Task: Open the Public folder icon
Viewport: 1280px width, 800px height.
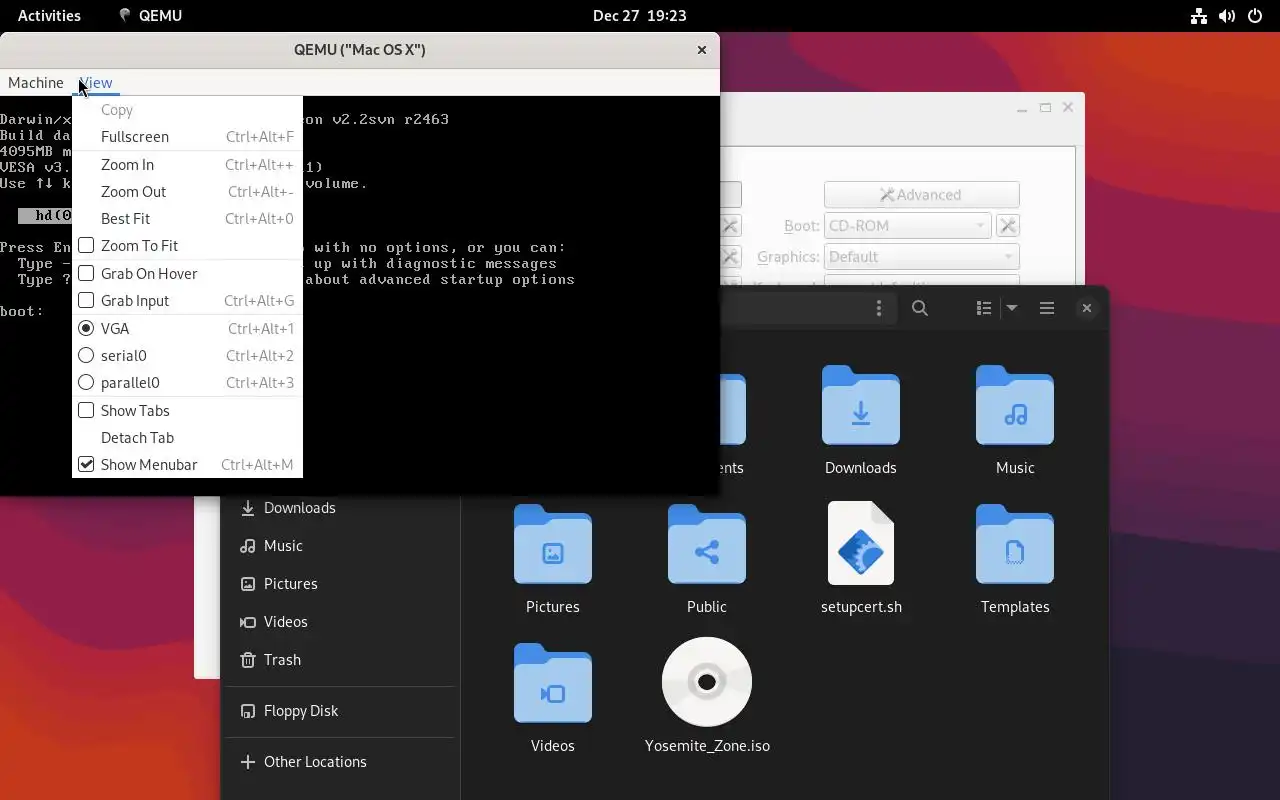Action: coord(707,544)
